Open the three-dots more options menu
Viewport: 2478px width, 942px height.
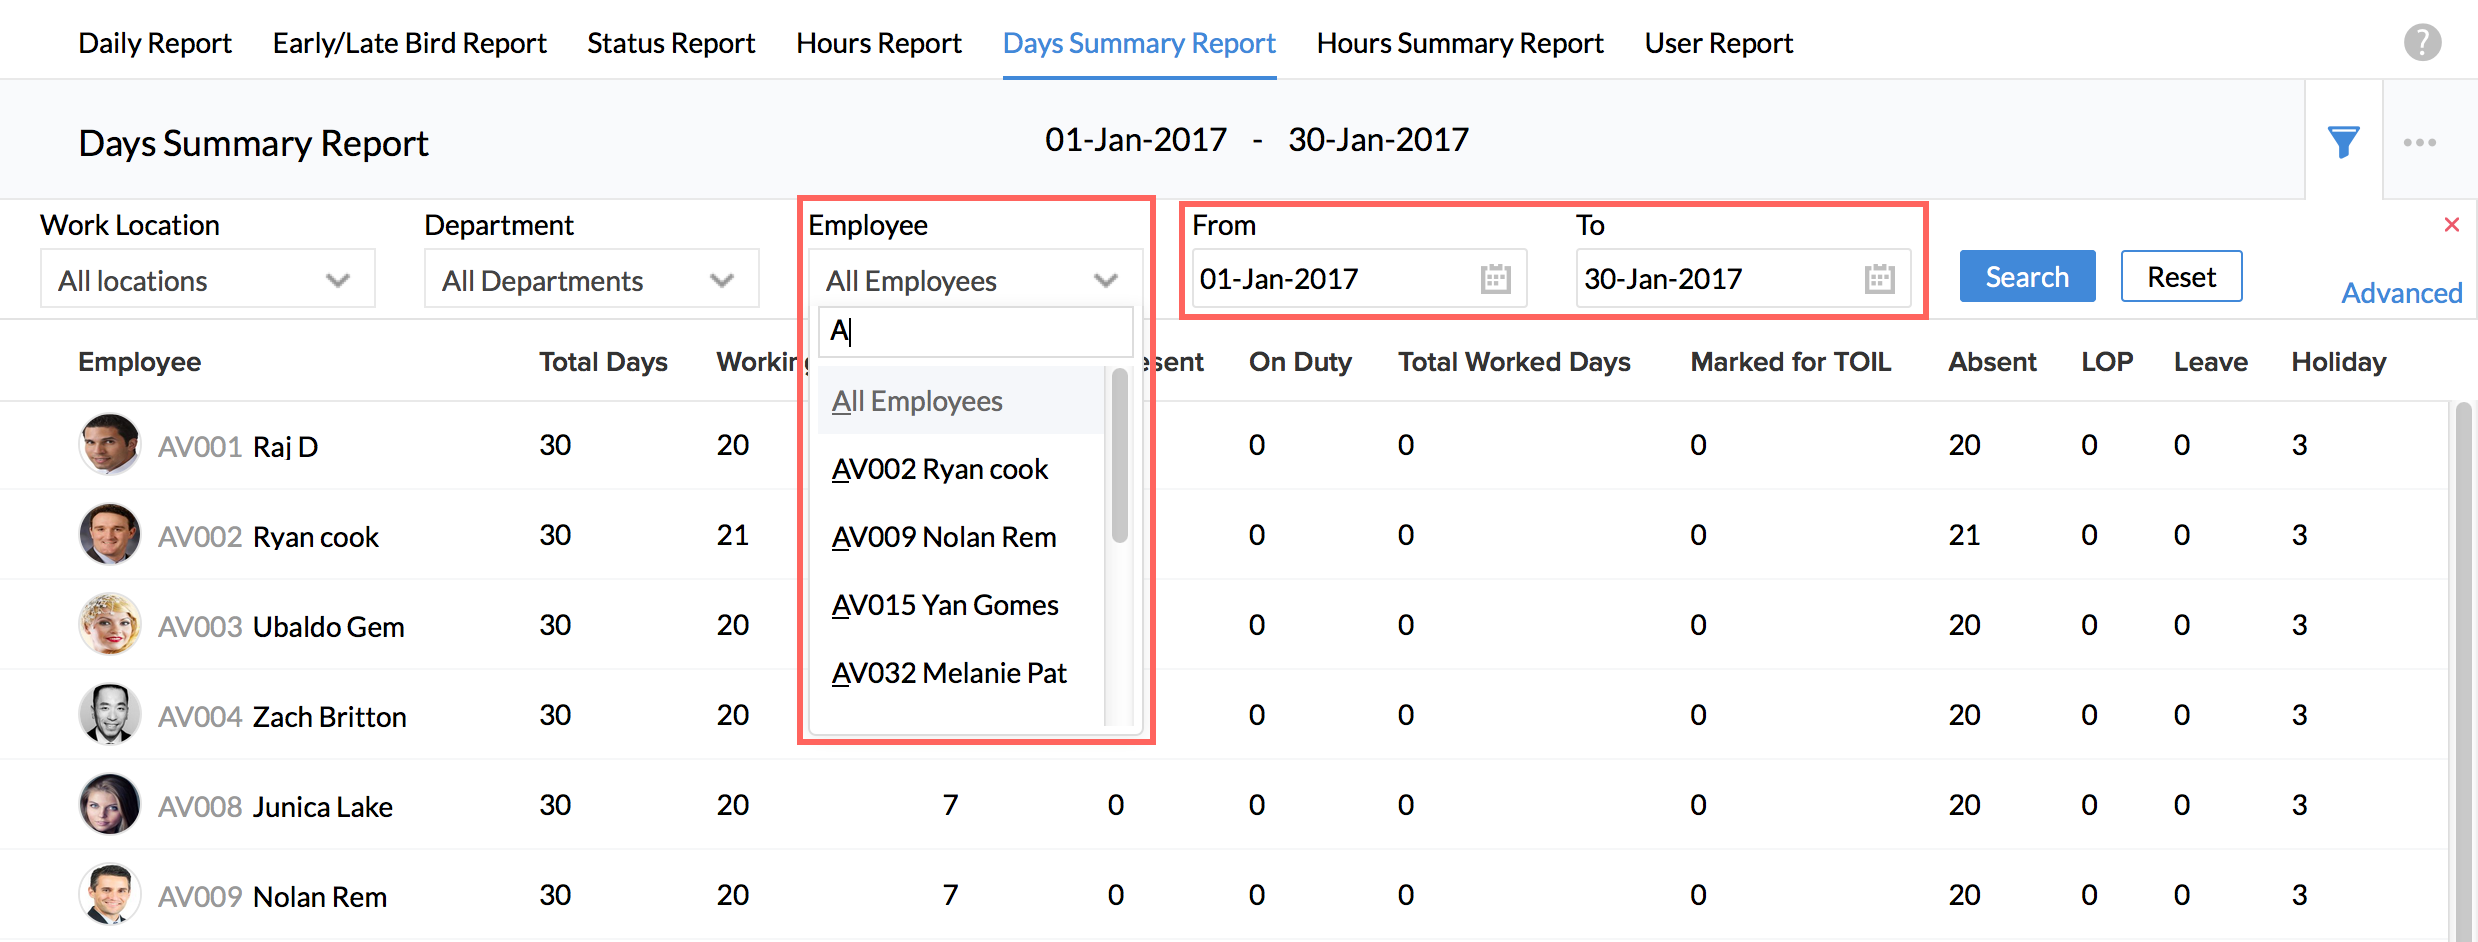point(2419,142)
